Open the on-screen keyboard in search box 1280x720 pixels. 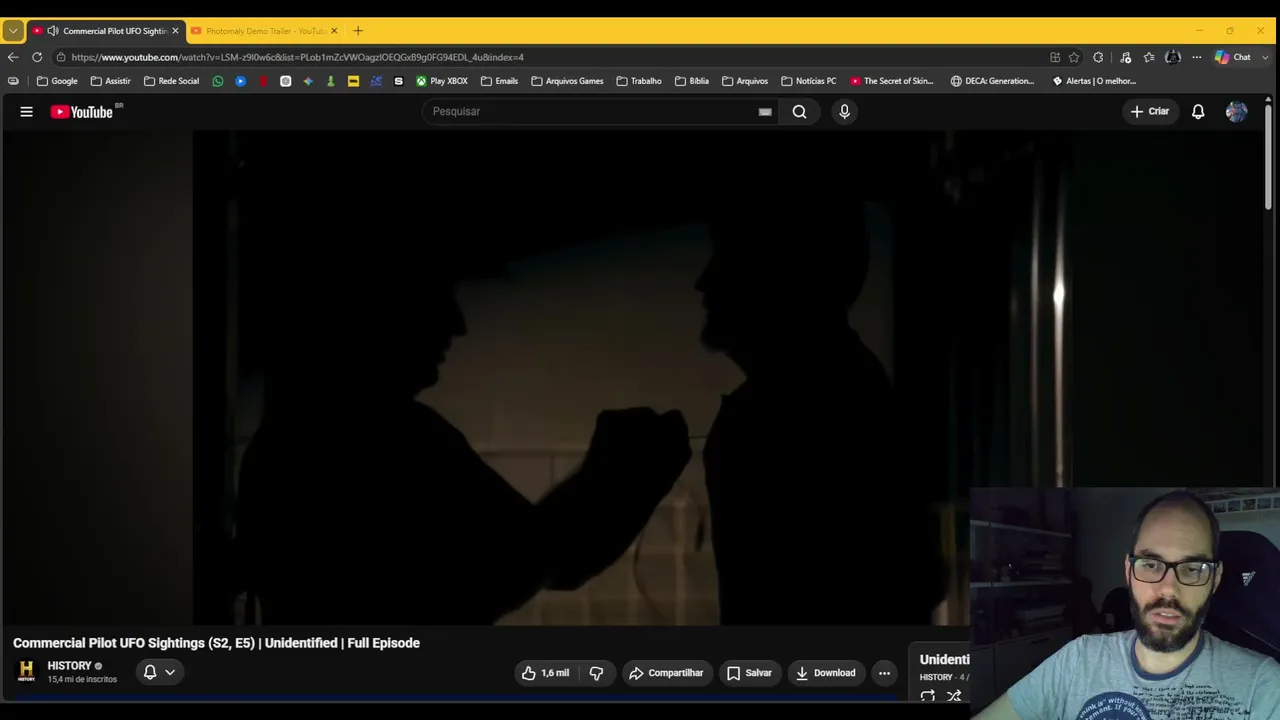click(765, 112)
